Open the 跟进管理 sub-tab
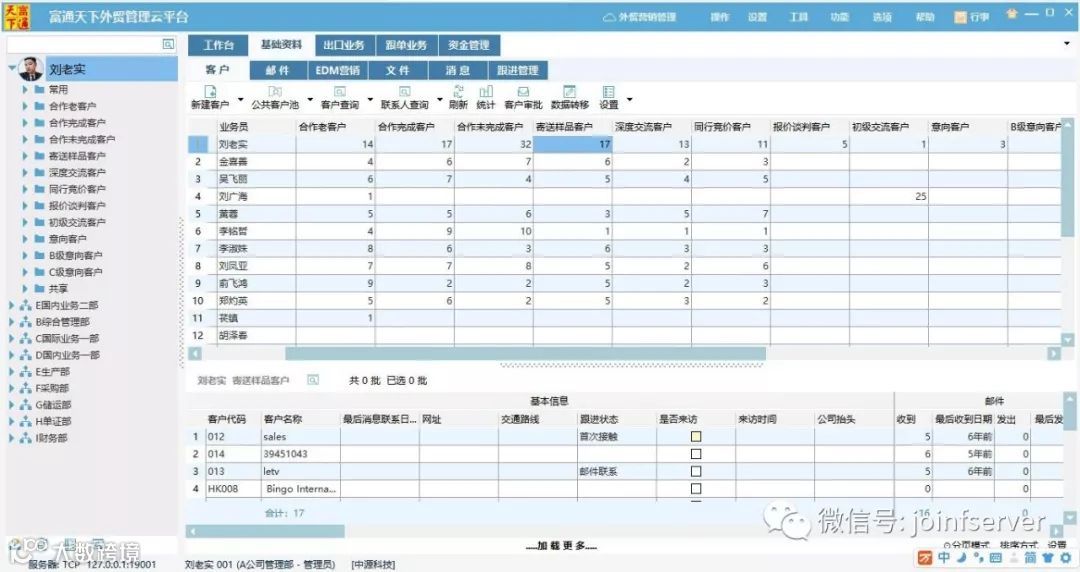The image size is (1080, 572). click(x=518, y=70)
